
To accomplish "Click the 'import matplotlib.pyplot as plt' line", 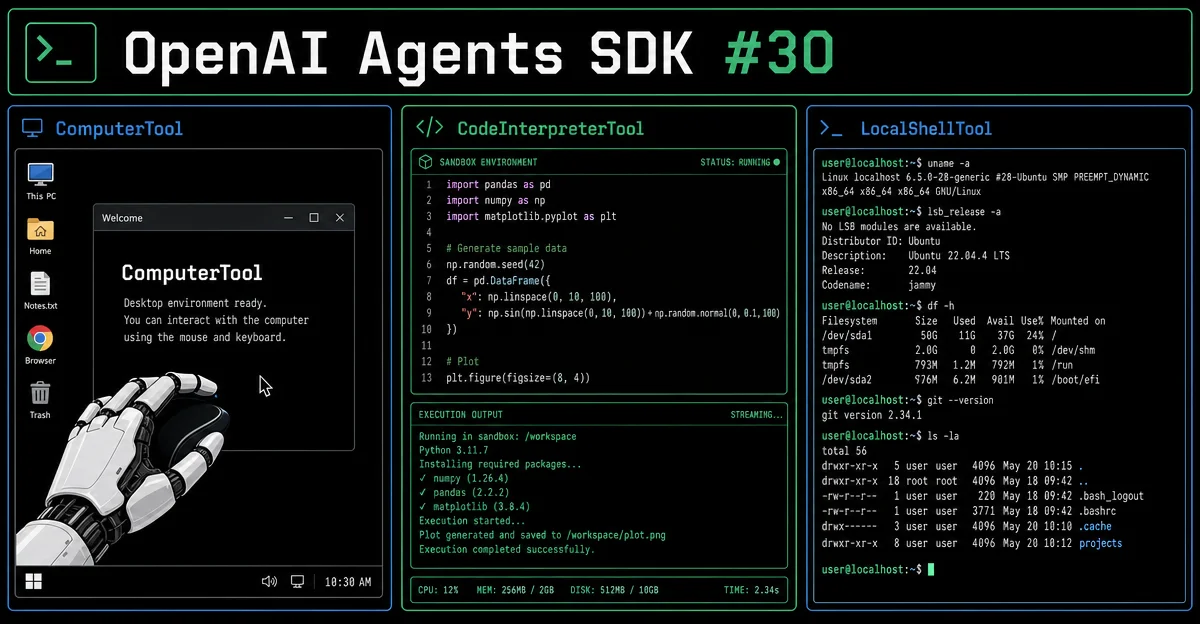I will [x=532, y=216].
